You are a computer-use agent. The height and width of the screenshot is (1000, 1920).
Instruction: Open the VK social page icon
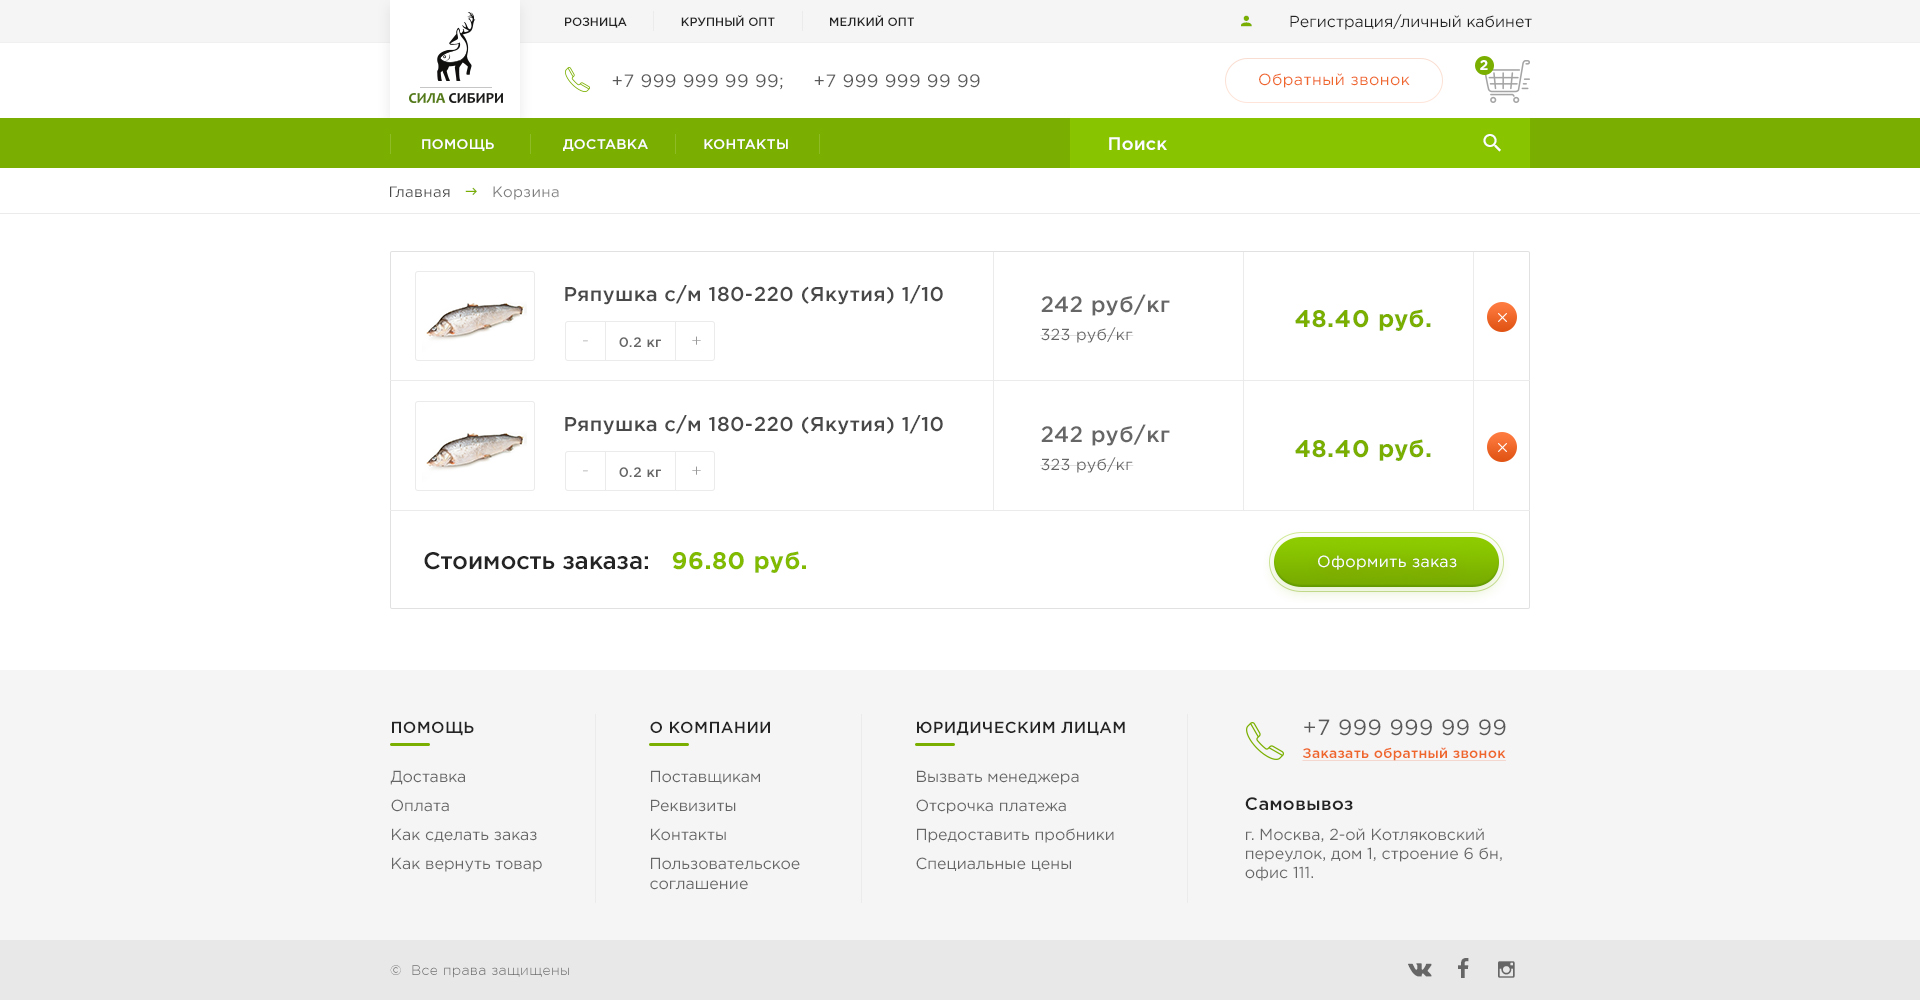(1419, 969)
